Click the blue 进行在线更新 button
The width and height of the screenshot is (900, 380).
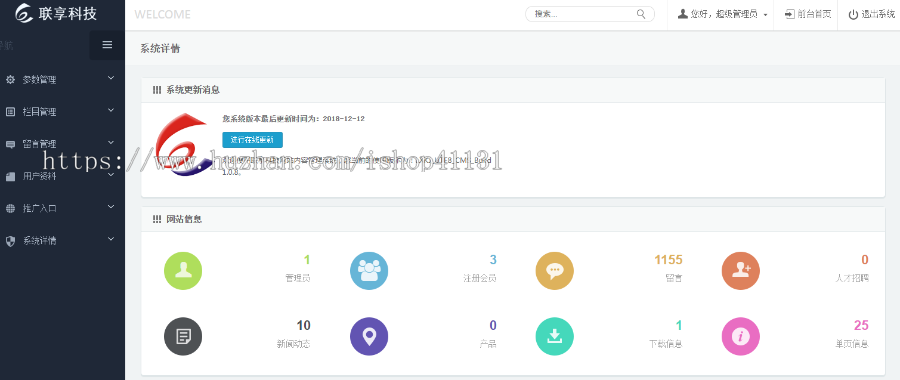[253, 140]
